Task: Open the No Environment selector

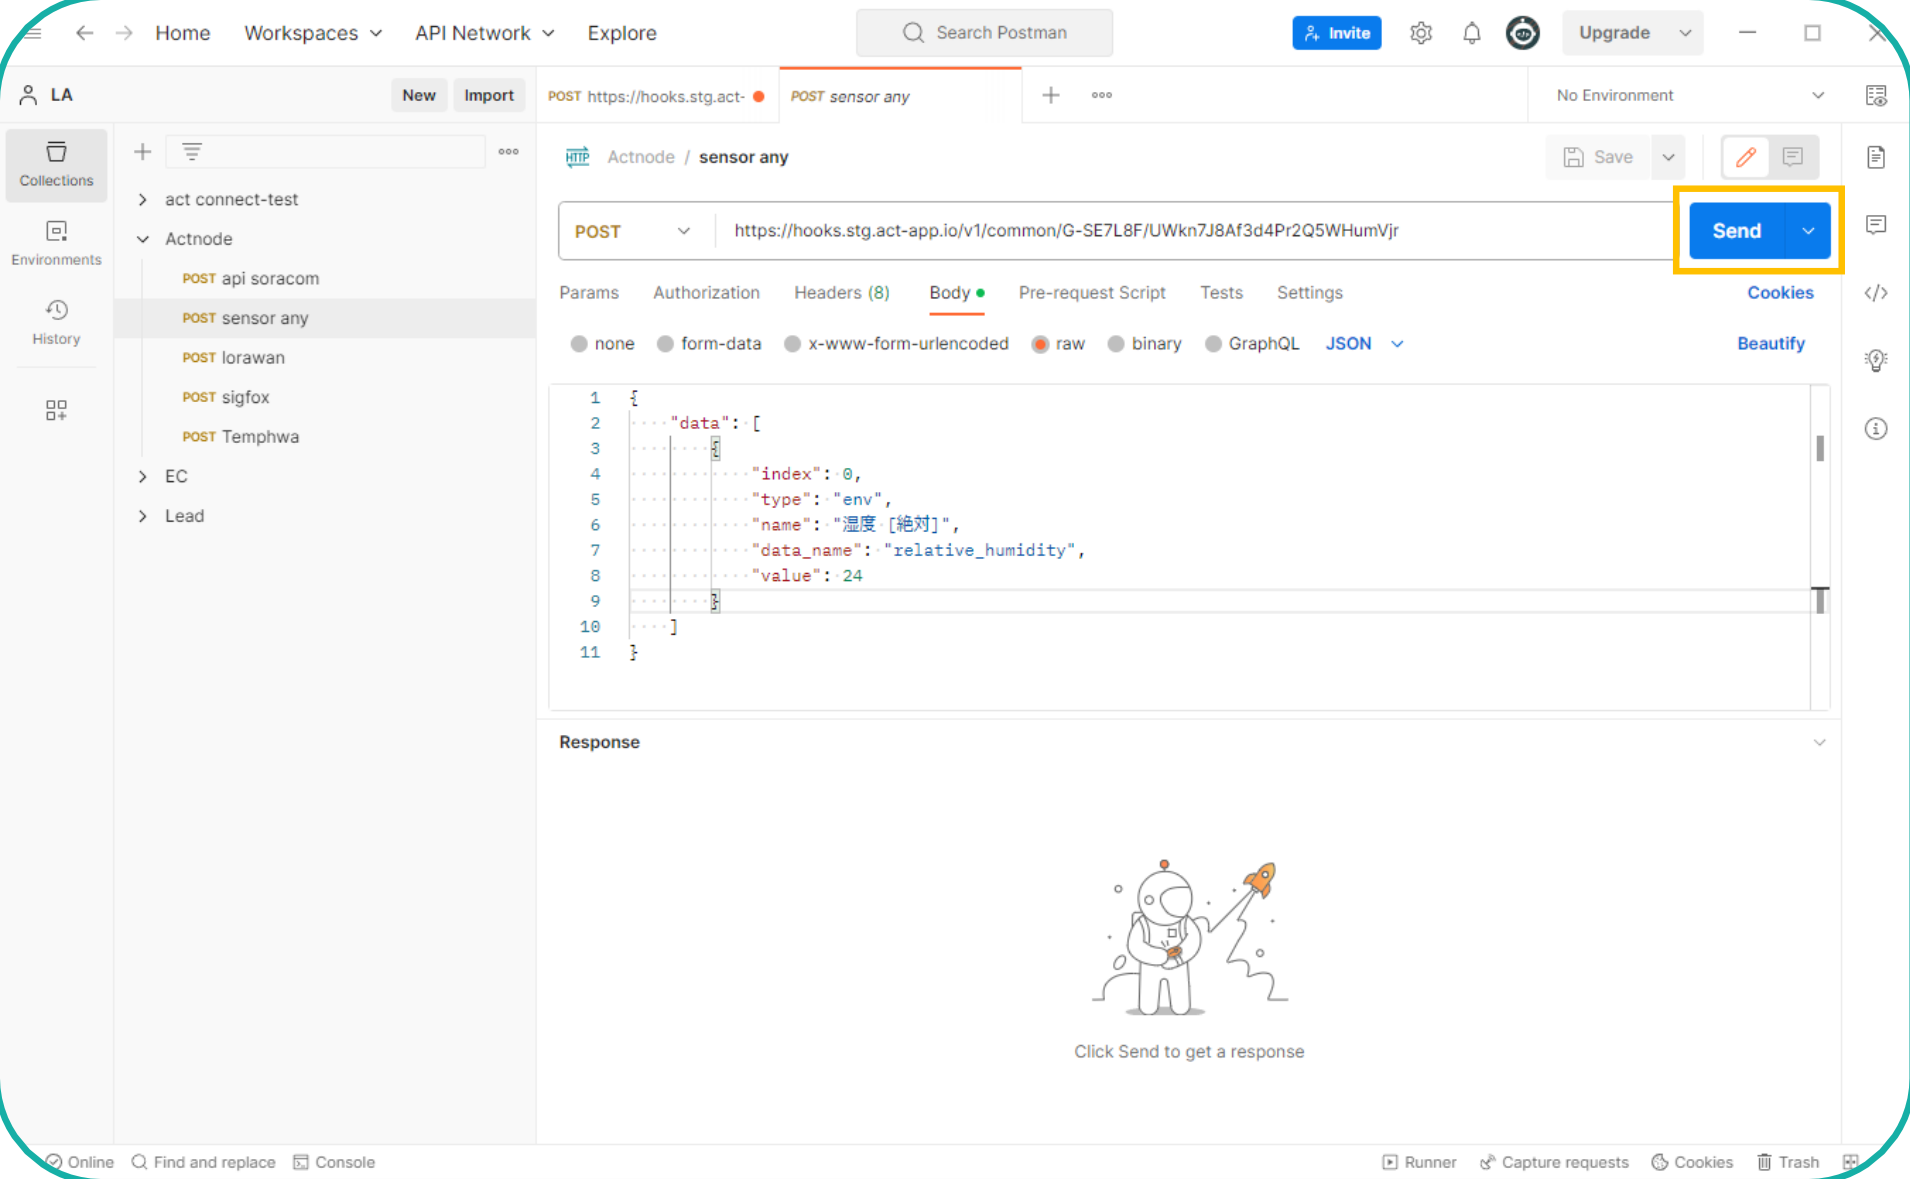Action: pyautogui.click(x=1688, y=95)
